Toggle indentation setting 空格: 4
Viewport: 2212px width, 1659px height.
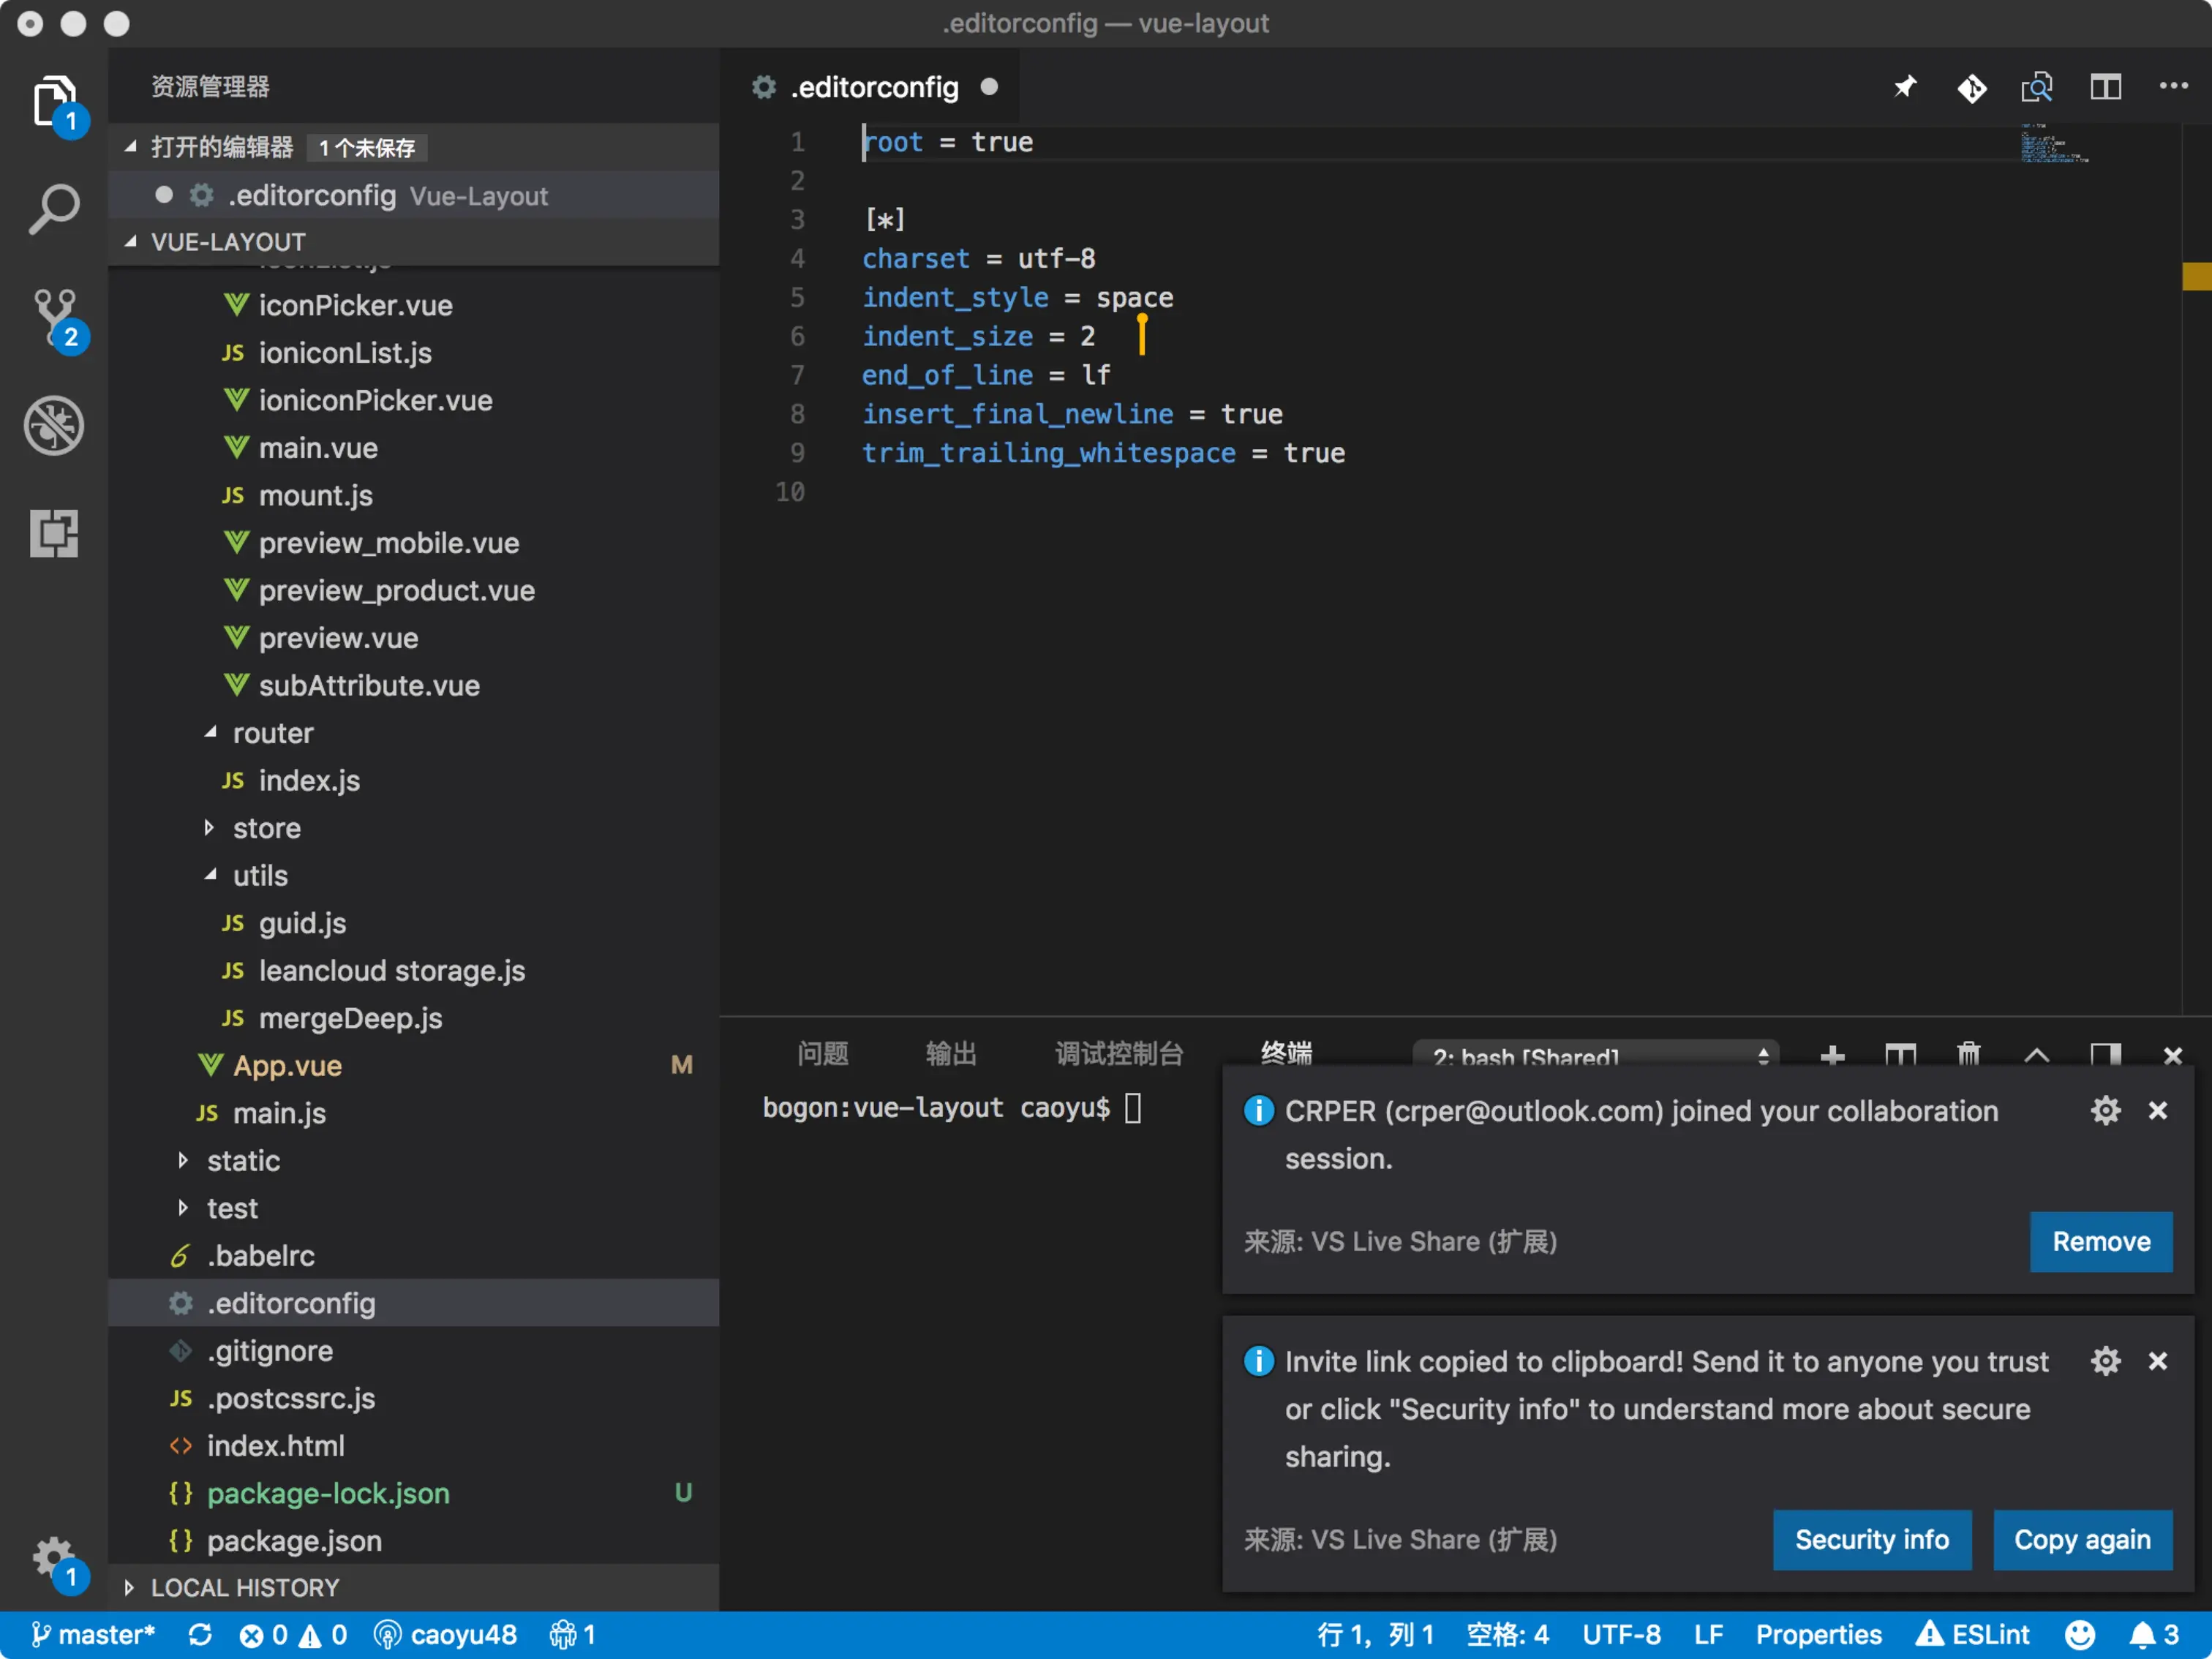(1507, 1635)
